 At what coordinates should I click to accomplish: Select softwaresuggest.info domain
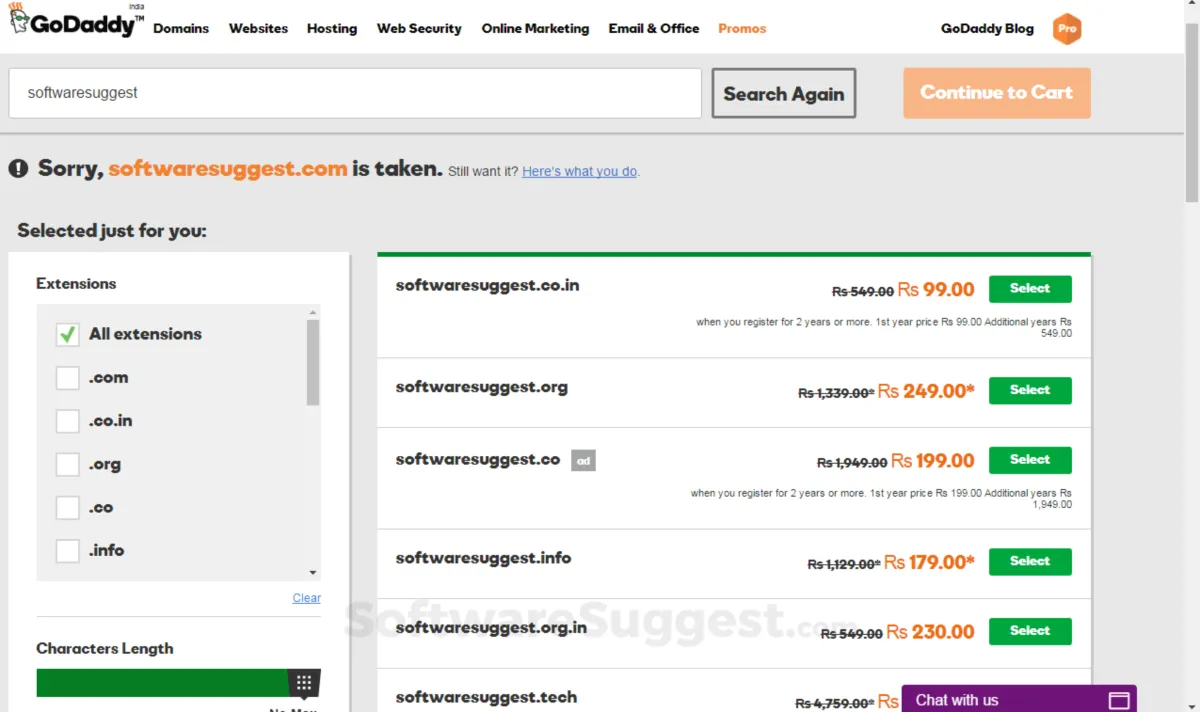(1030, 561)
